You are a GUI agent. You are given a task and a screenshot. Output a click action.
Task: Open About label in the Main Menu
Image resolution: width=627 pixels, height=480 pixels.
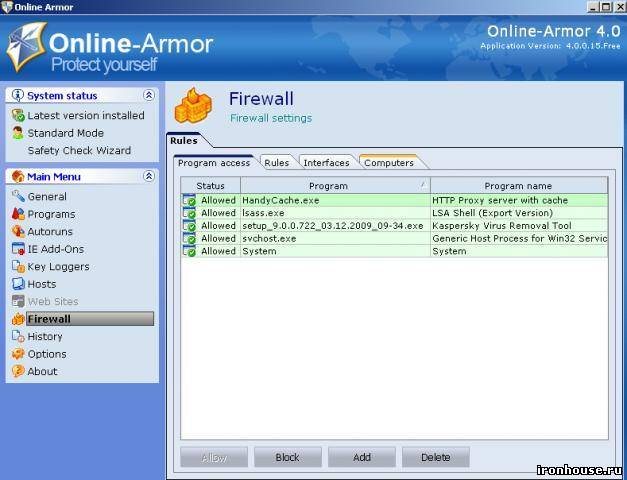click(42, 372)
